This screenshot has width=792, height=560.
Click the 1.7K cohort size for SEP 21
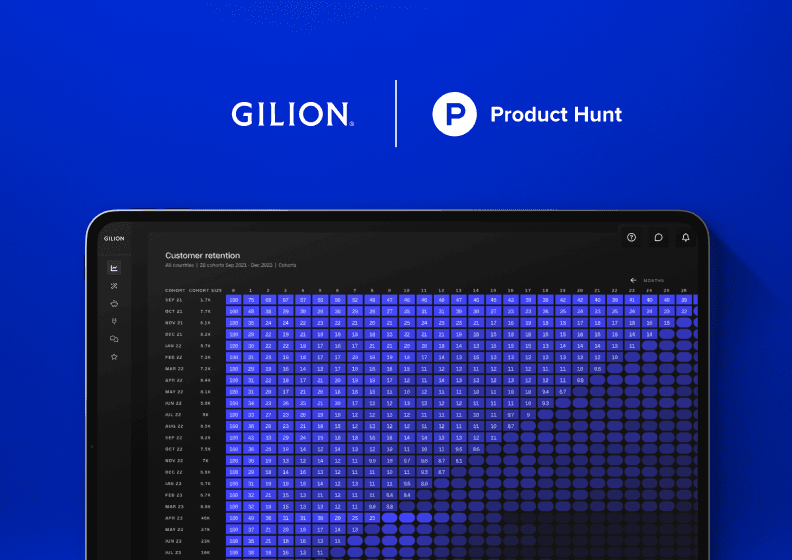point(206,300)
